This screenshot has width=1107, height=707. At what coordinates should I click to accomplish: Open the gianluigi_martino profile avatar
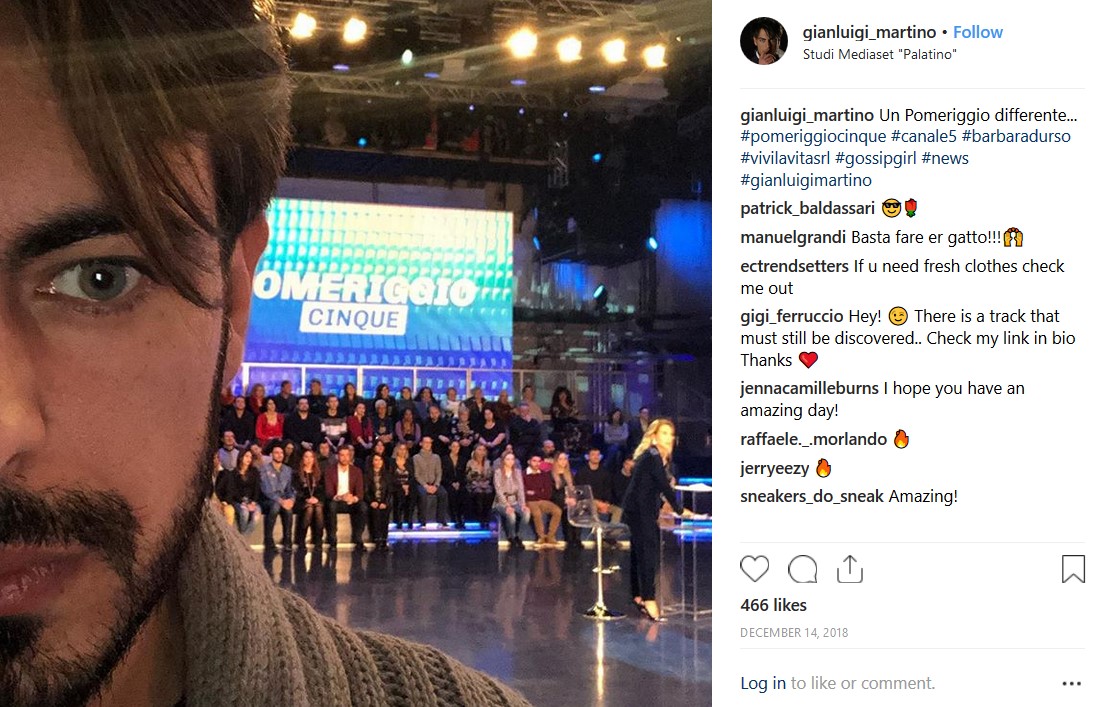coord(764,41)
